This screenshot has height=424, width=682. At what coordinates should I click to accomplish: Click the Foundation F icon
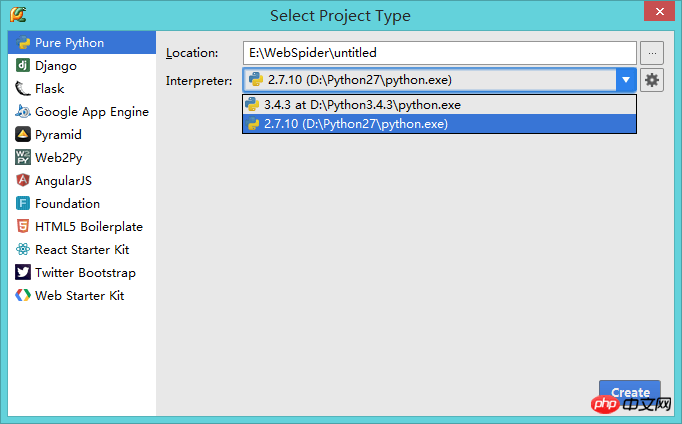[23, 203]
